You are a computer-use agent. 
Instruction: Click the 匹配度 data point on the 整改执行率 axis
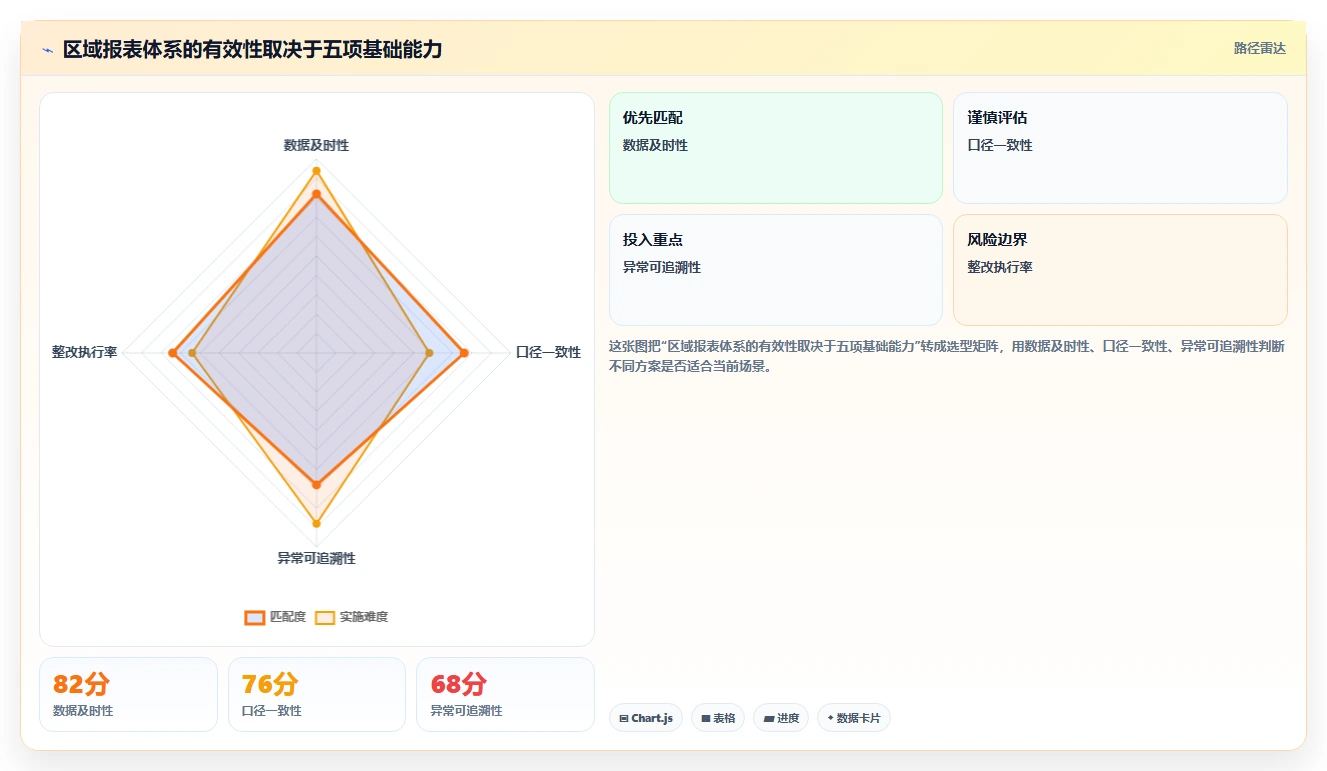172,352
